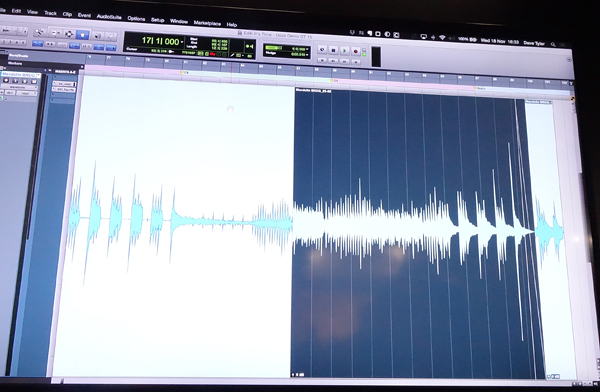Toggle the track solo button
The height and width of the screenshot is (392, 600).
(25, 81)
